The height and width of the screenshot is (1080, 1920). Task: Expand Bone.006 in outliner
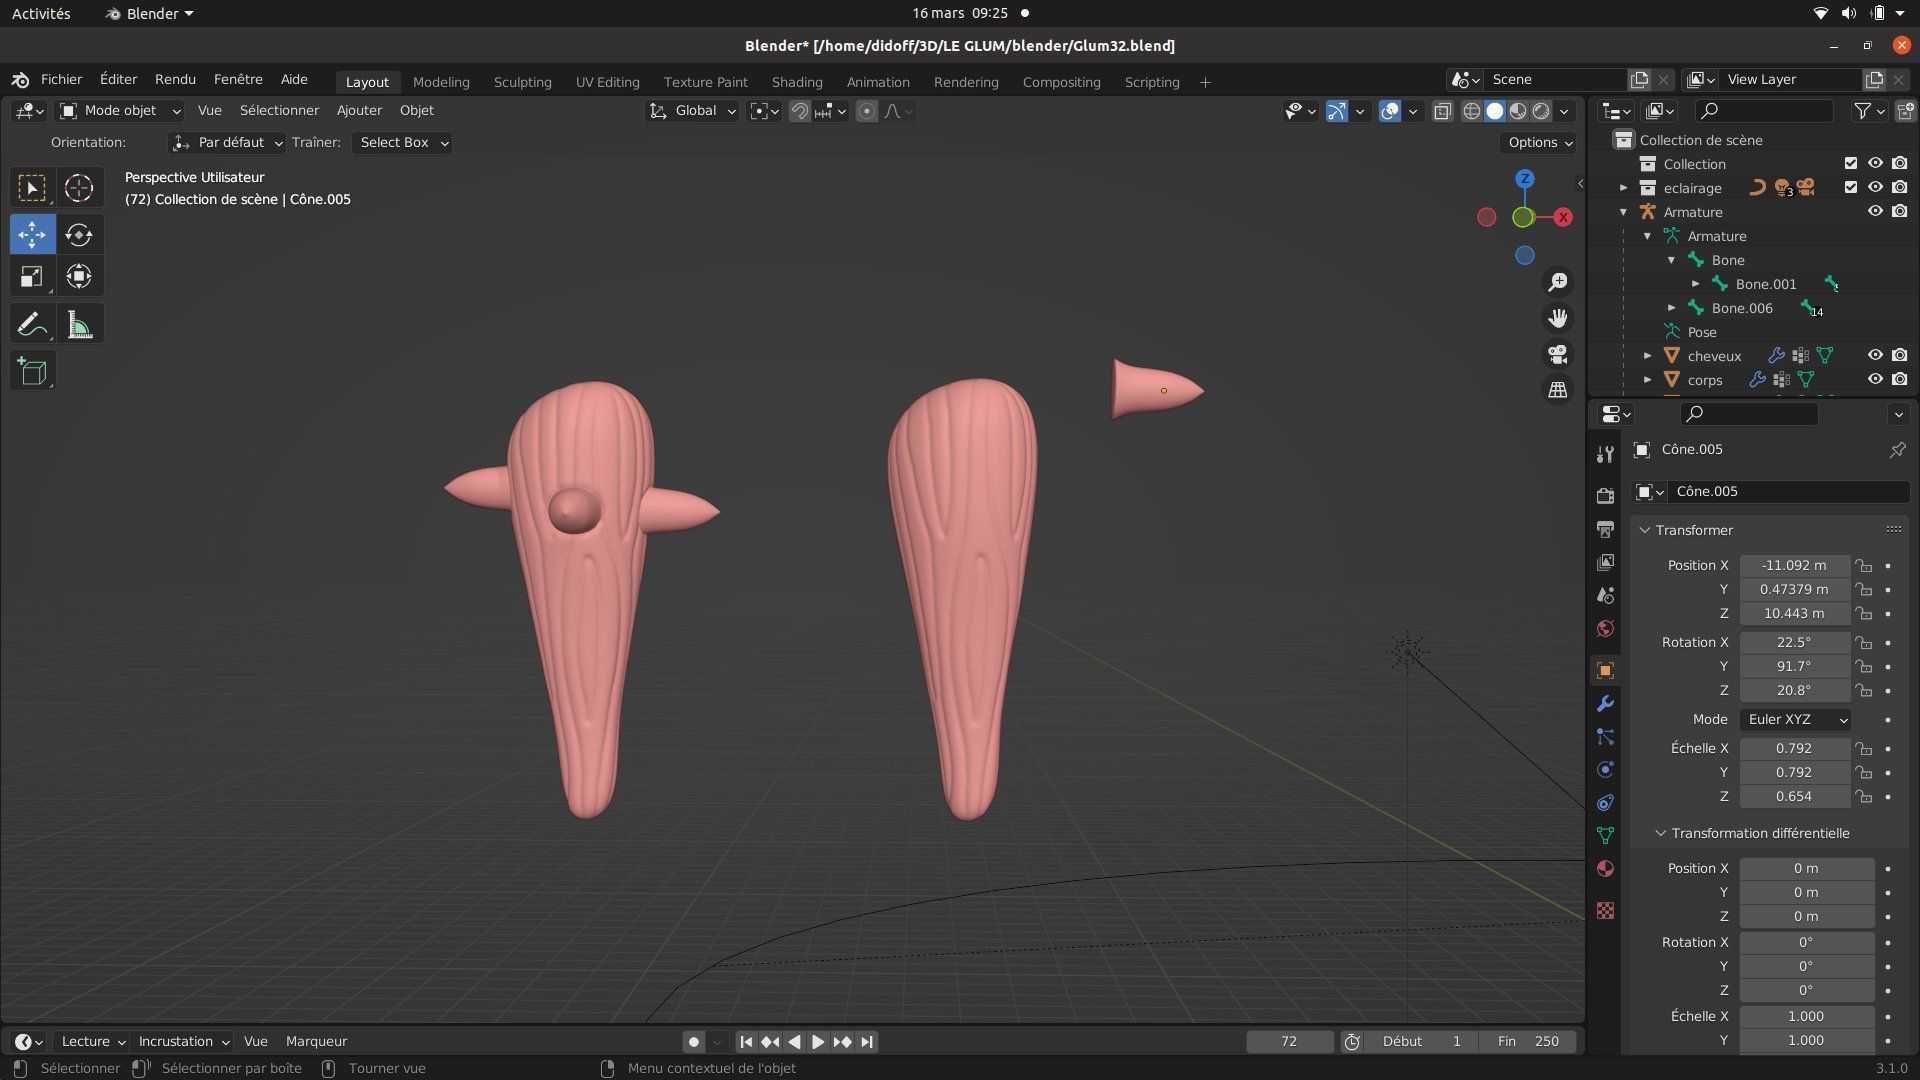pyautogui.click(x=1671, y=308)
